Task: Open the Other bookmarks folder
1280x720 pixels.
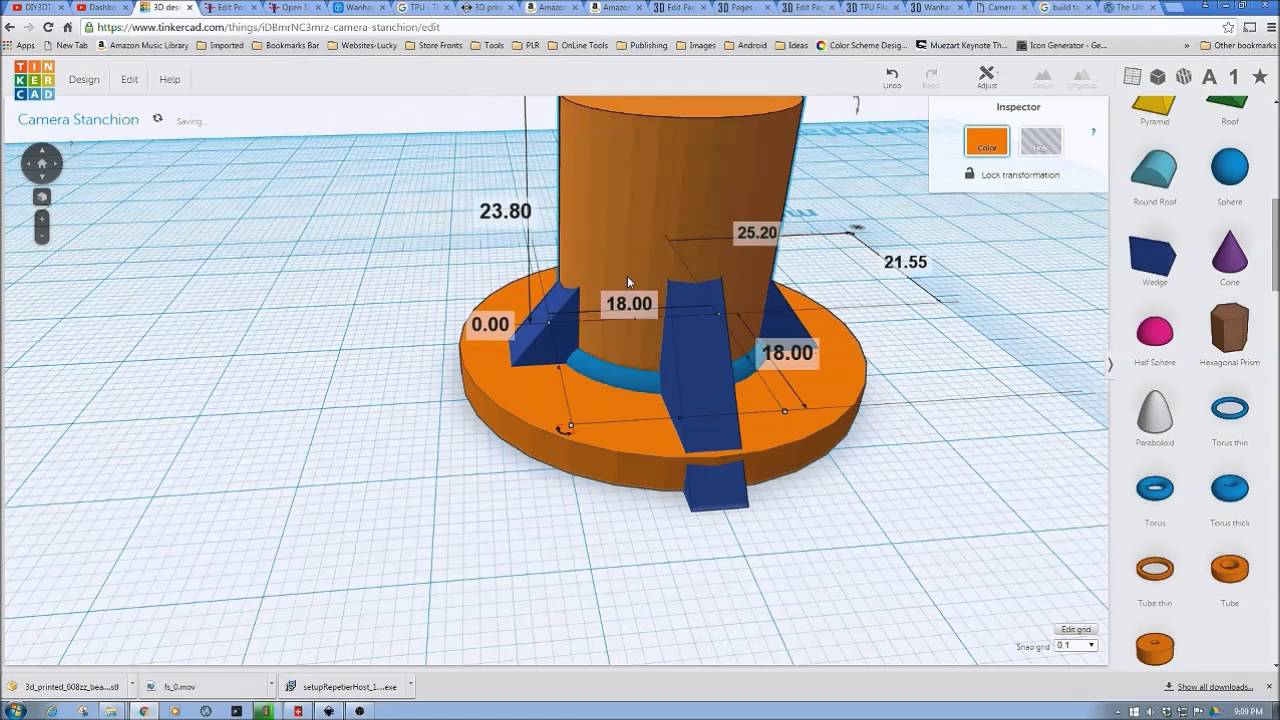Action: pyautogui.click(x=1238, y=45)
